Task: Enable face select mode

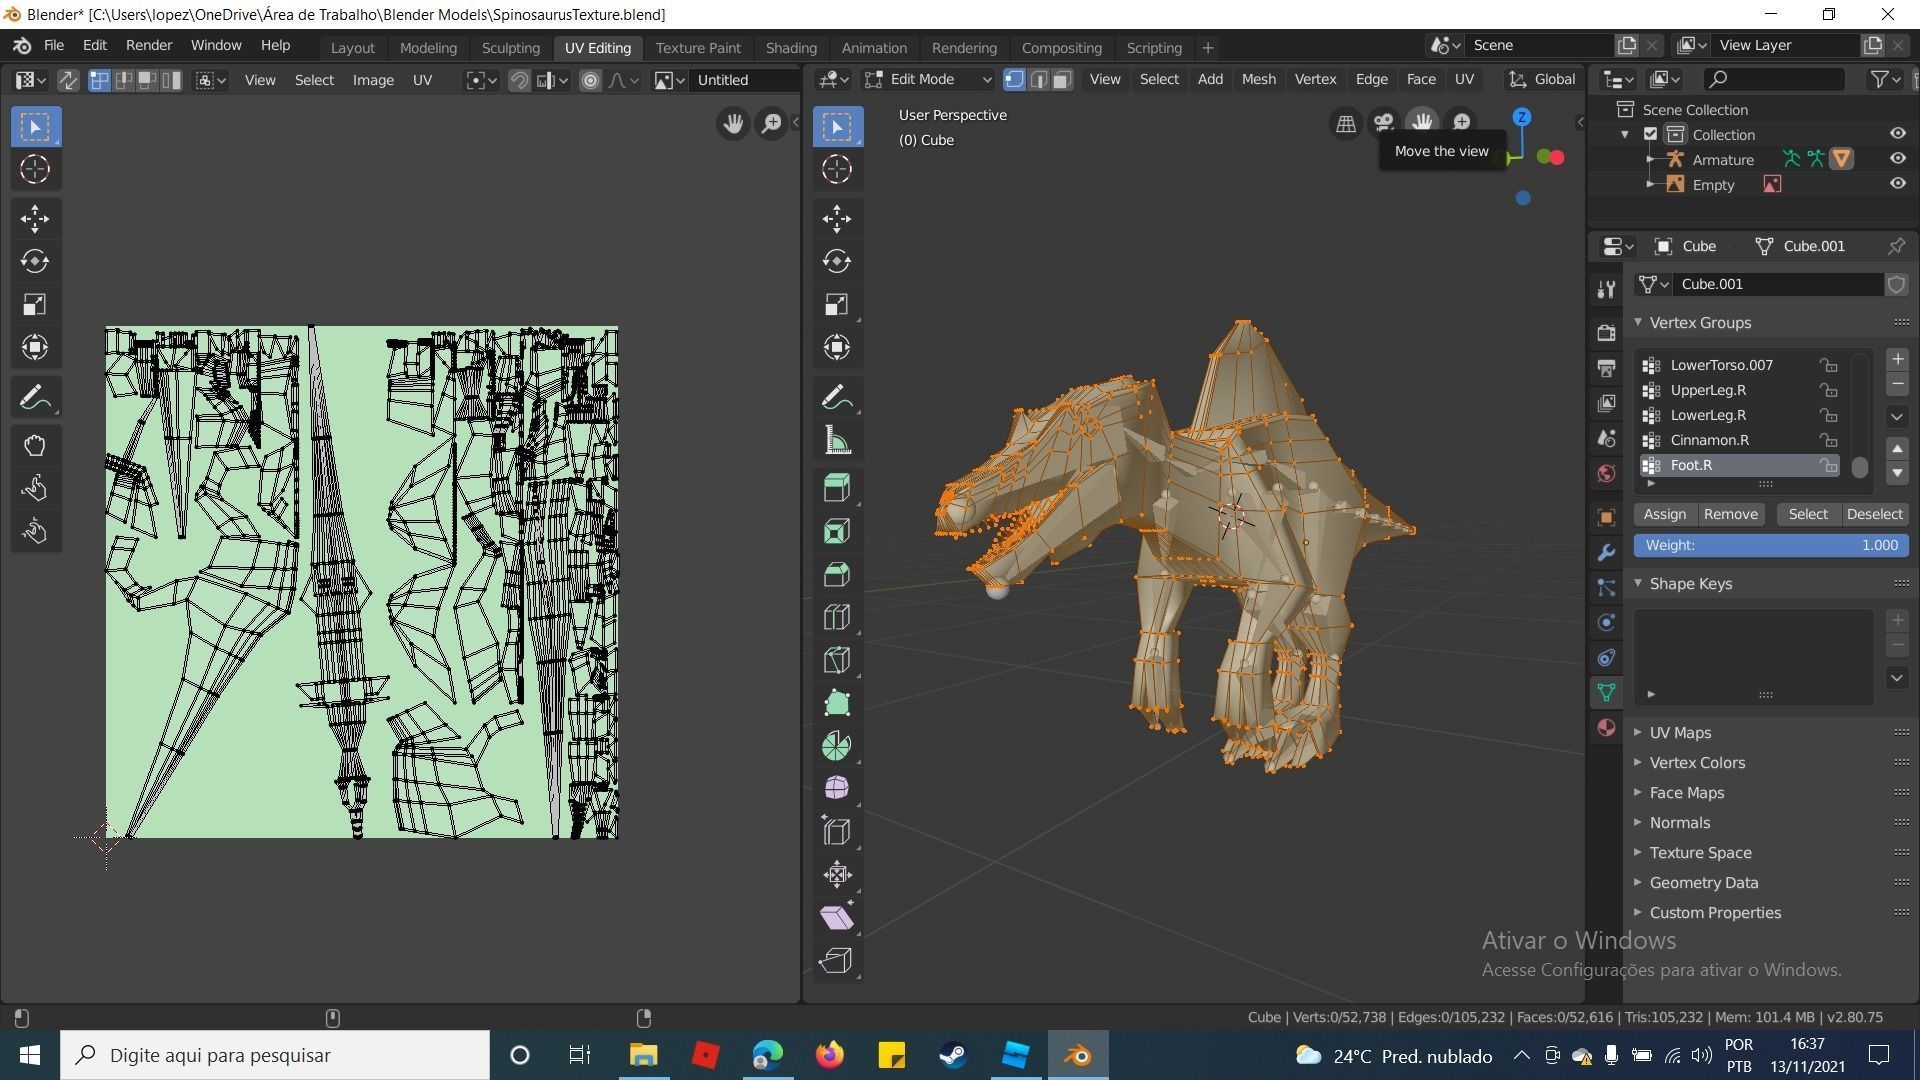Action: pyautogui.click(x=1062, y=79)
